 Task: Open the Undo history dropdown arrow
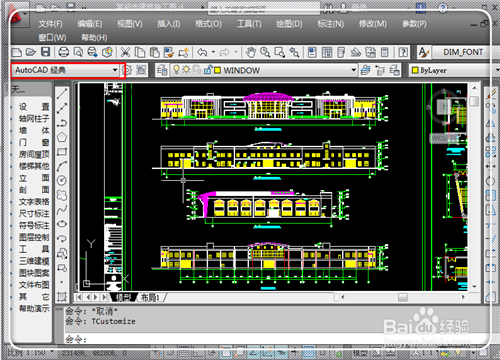tap(213, 52)
